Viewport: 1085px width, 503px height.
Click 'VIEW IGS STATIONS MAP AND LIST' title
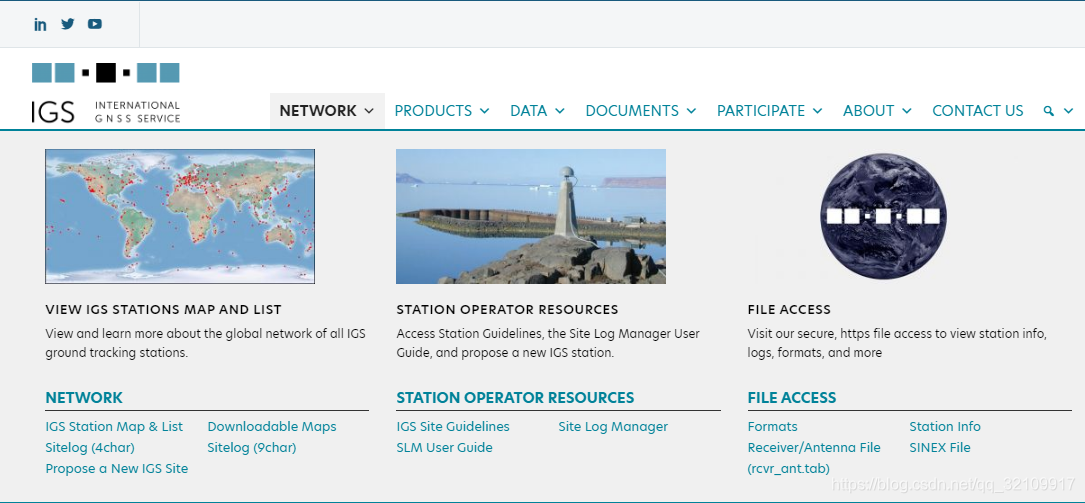tap(163, 309)
